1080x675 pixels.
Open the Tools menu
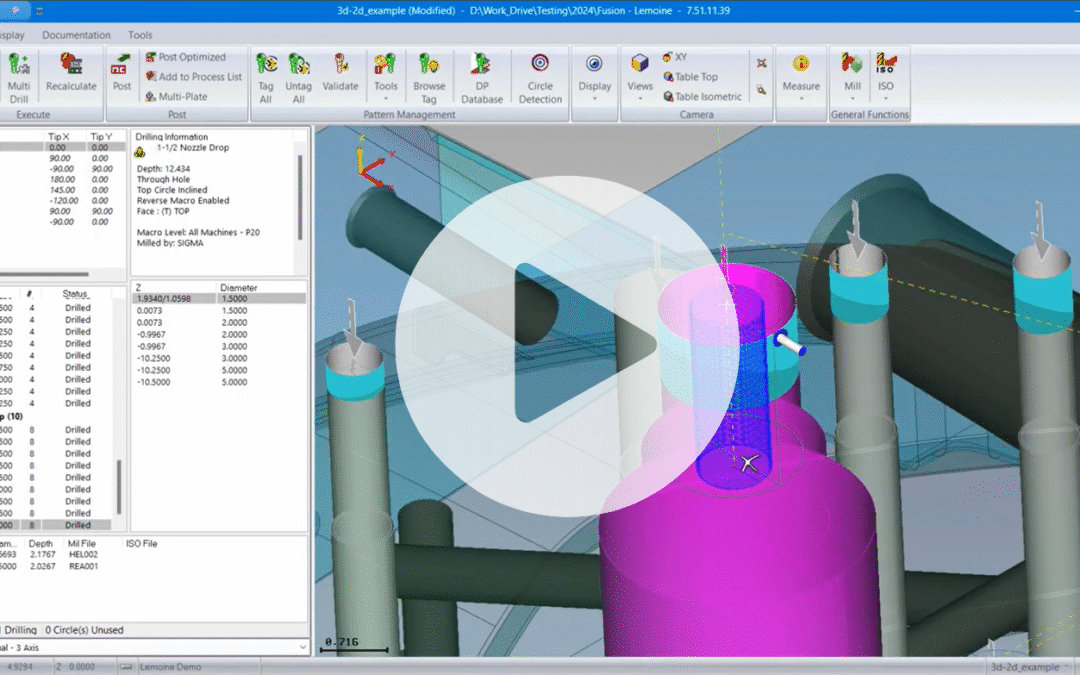click(140, 34)
